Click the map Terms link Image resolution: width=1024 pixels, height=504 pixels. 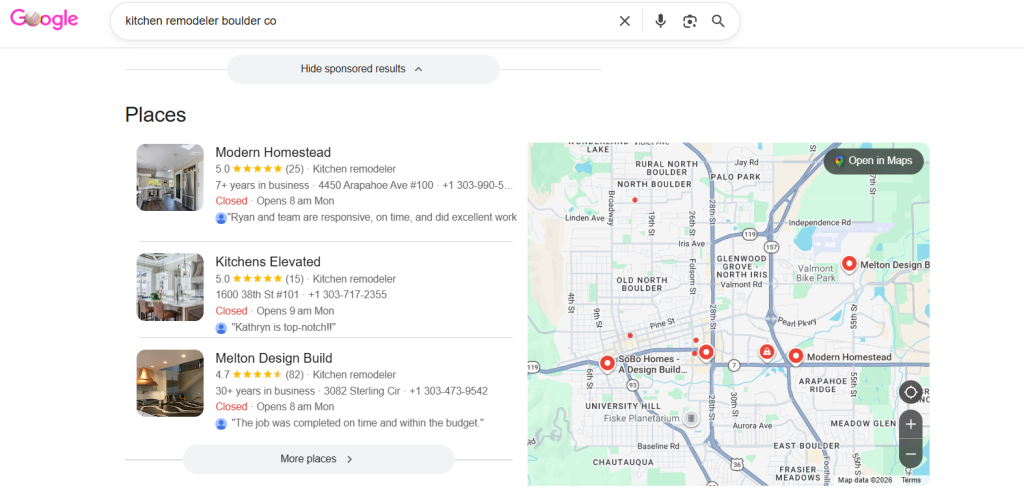(911, 480)
